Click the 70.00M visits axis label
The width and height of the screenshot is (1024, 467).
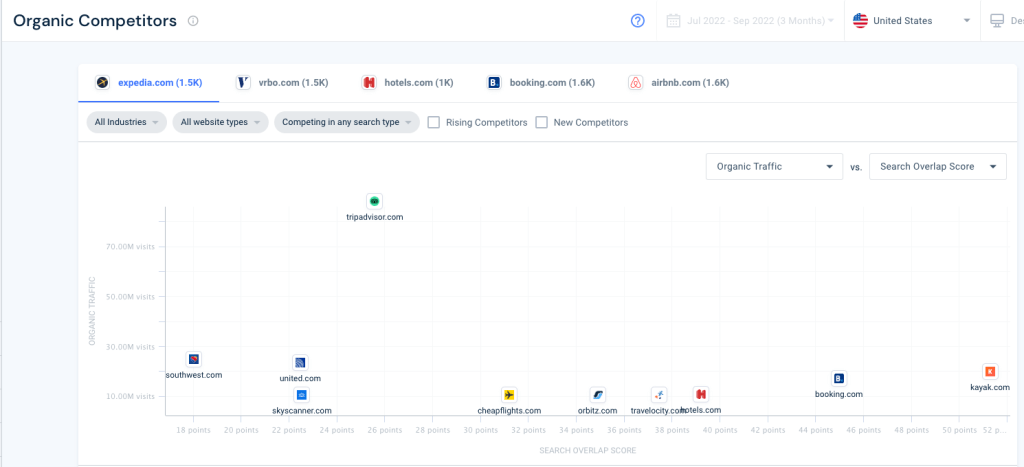tap(131, 247)
